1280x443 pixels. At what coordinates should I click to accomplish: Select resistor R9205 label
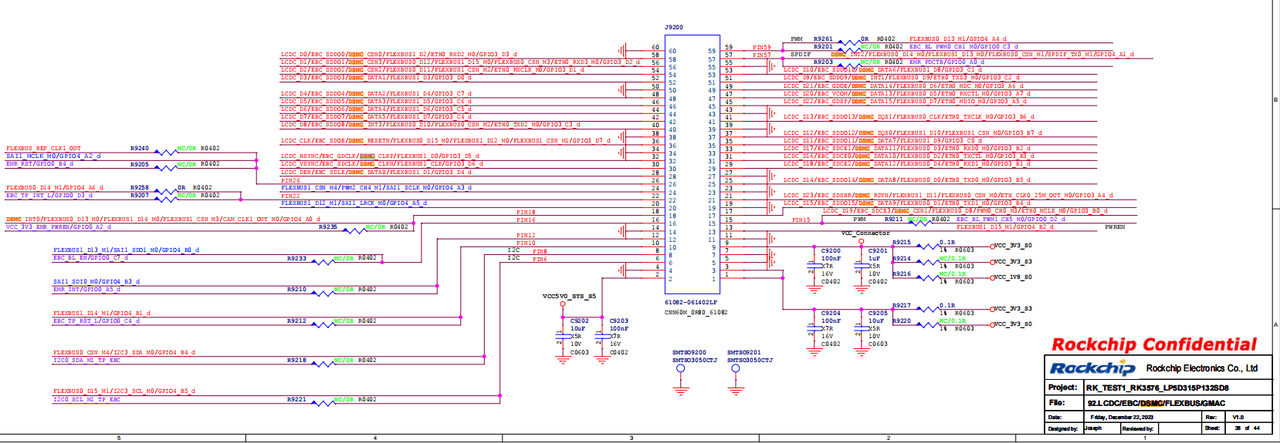point(140,164)
